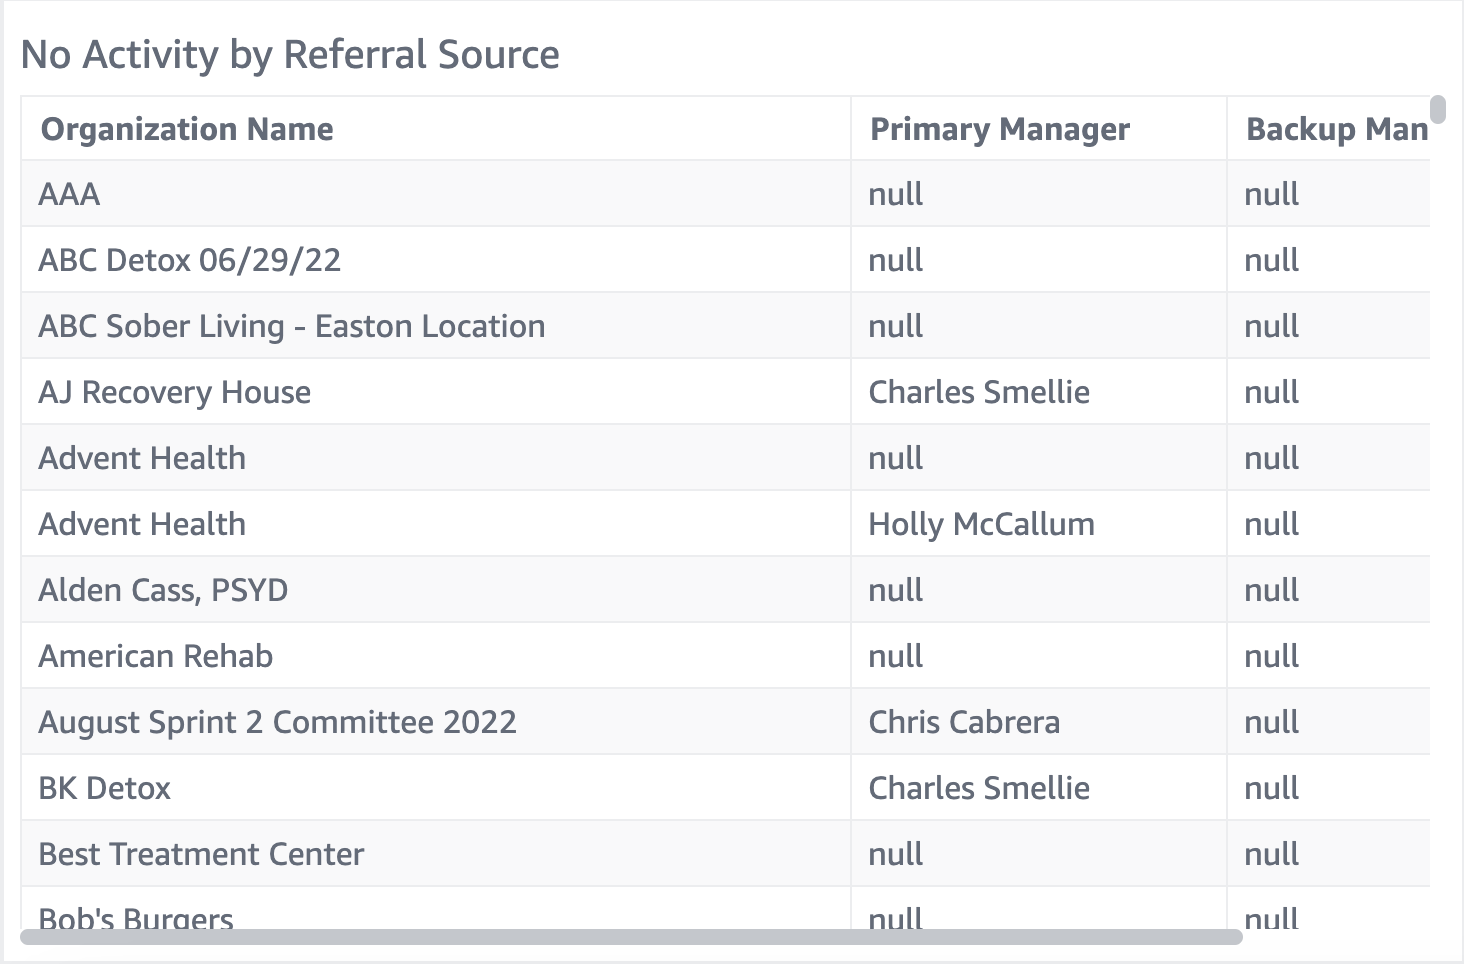Click ABC Sober Living - Easton Location
The height and width of the screenshot is (964, 1464).
click(x=292, y=326)
